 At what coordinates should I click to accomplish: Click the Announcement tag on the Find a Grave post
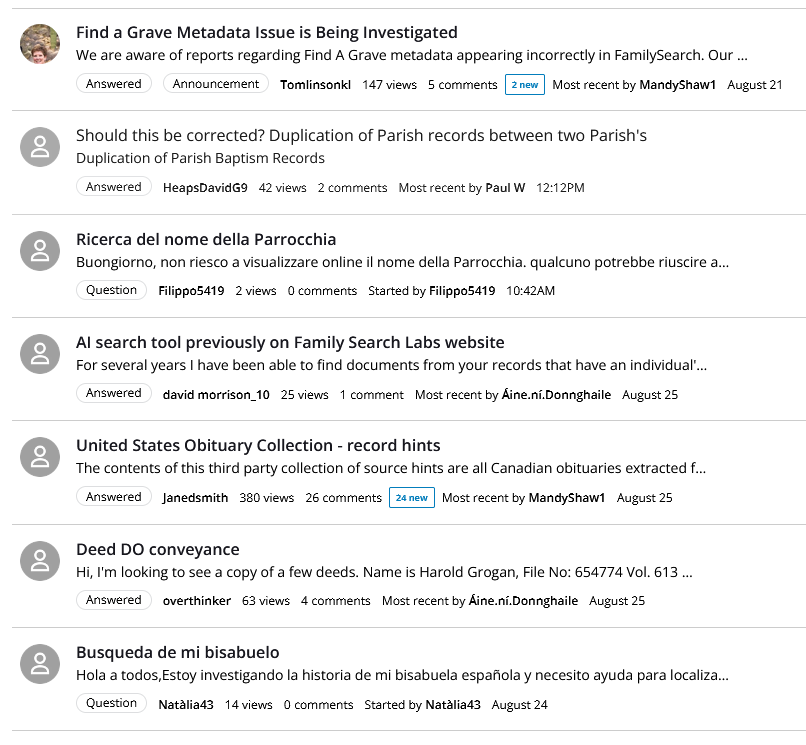coord(216,84)
